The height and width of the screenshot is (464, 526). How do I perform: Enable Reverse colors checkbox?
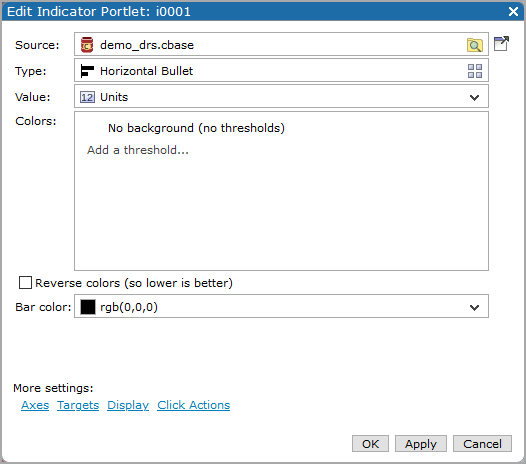pos(25,282)
